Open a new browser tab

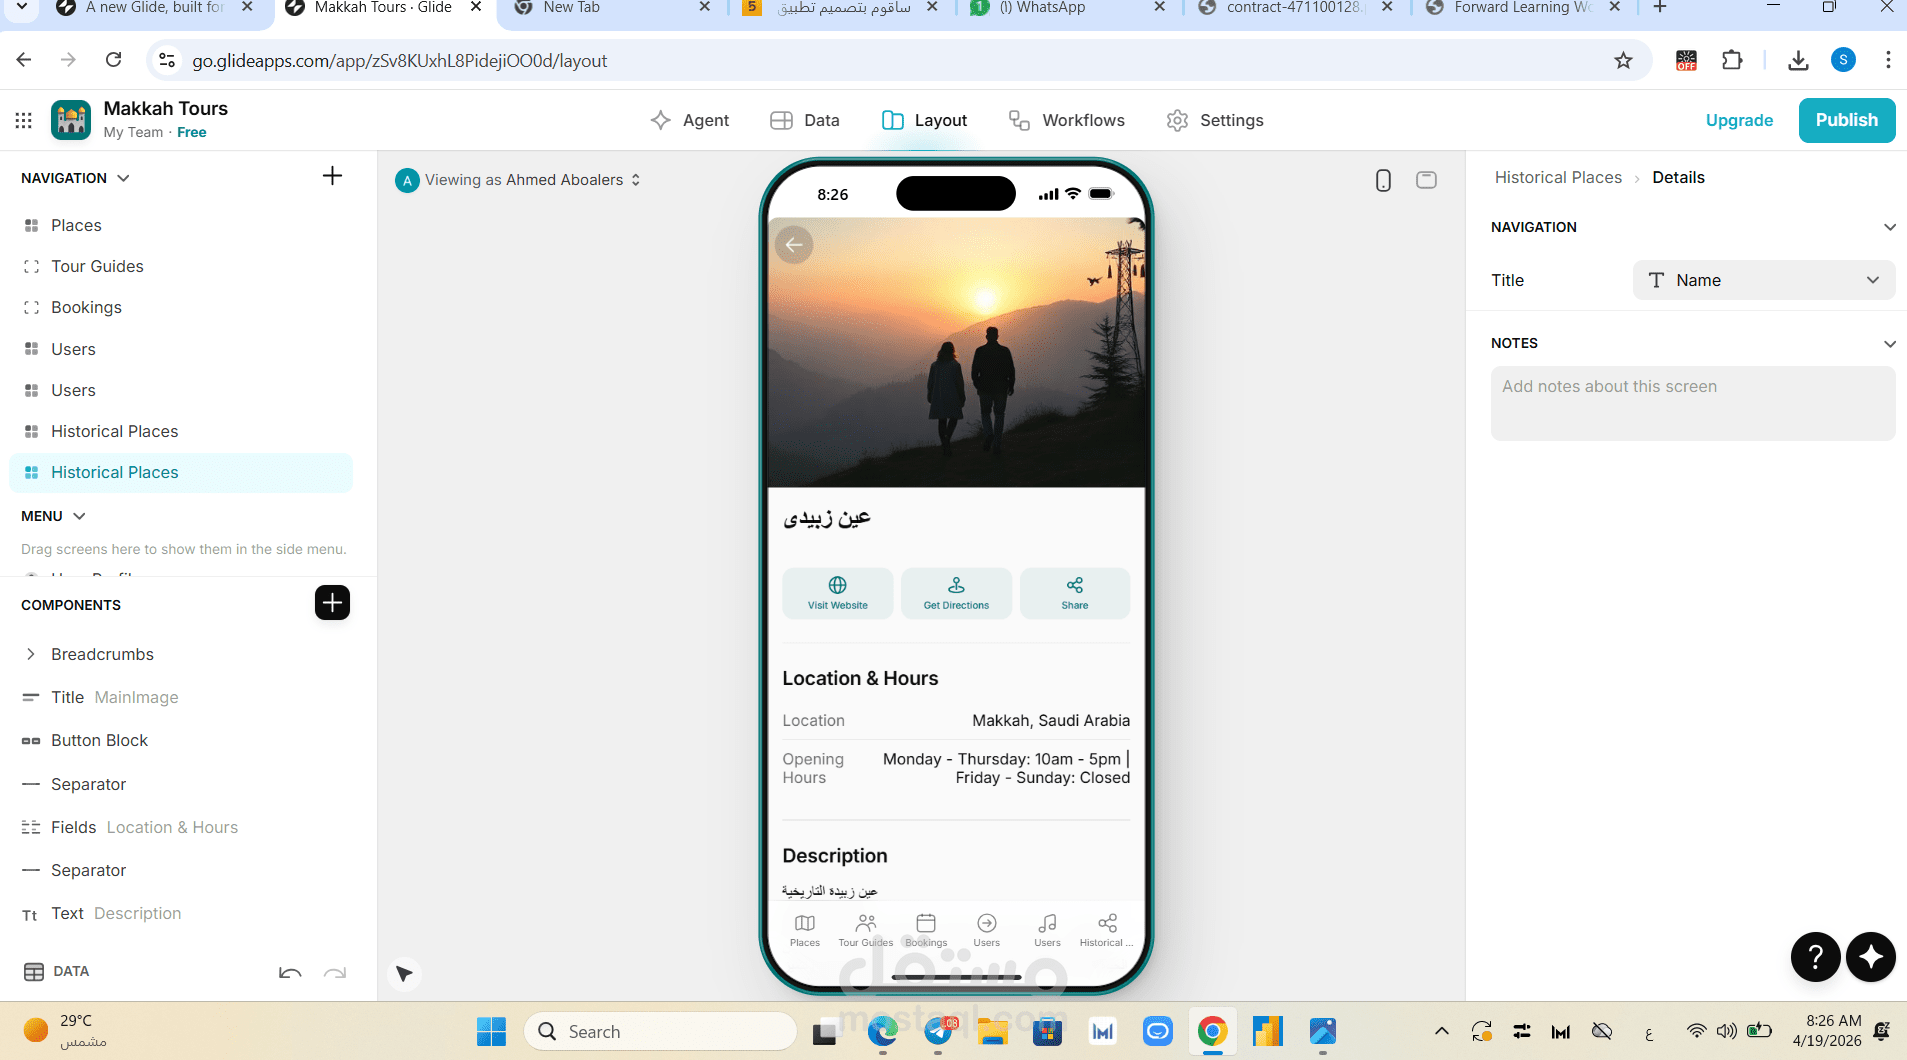click(1660, 7)
